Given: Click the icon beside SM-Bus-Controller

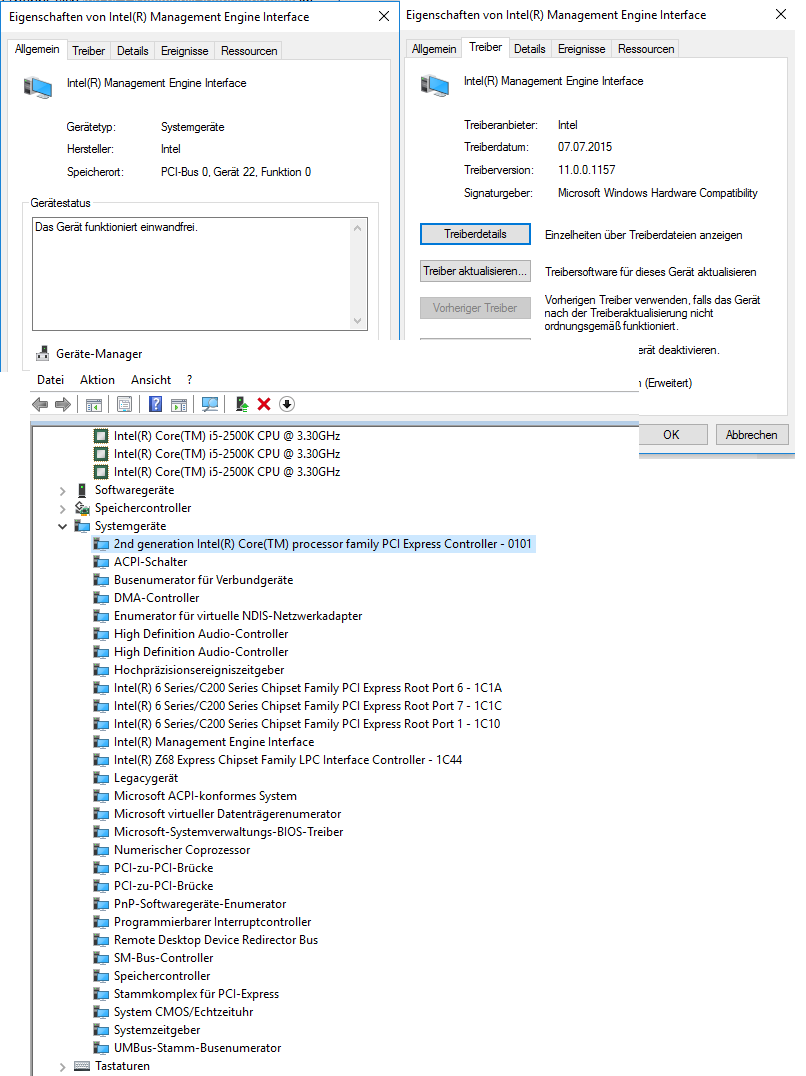Looking at the screenshot, I should [x=102, y=958].
